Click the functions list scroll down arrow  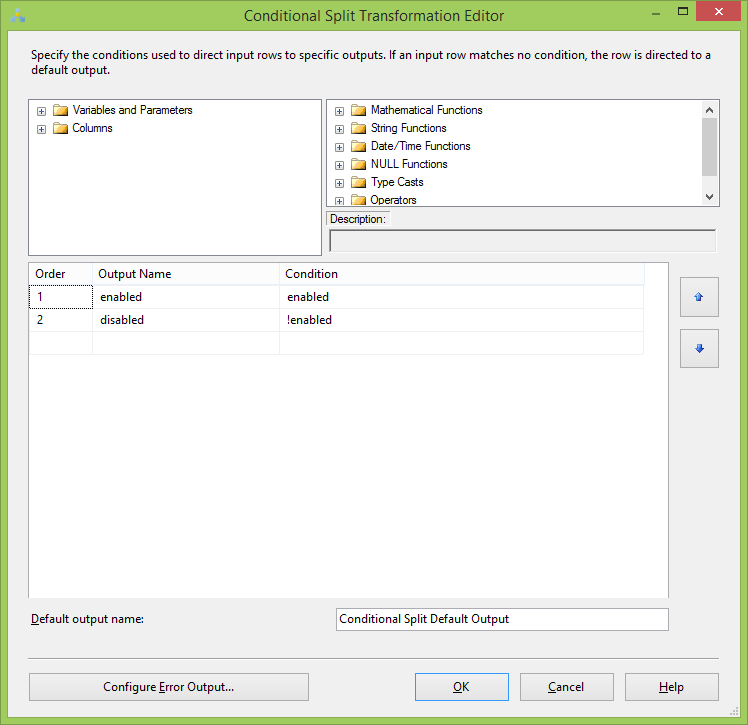click(x=709, y=197)
